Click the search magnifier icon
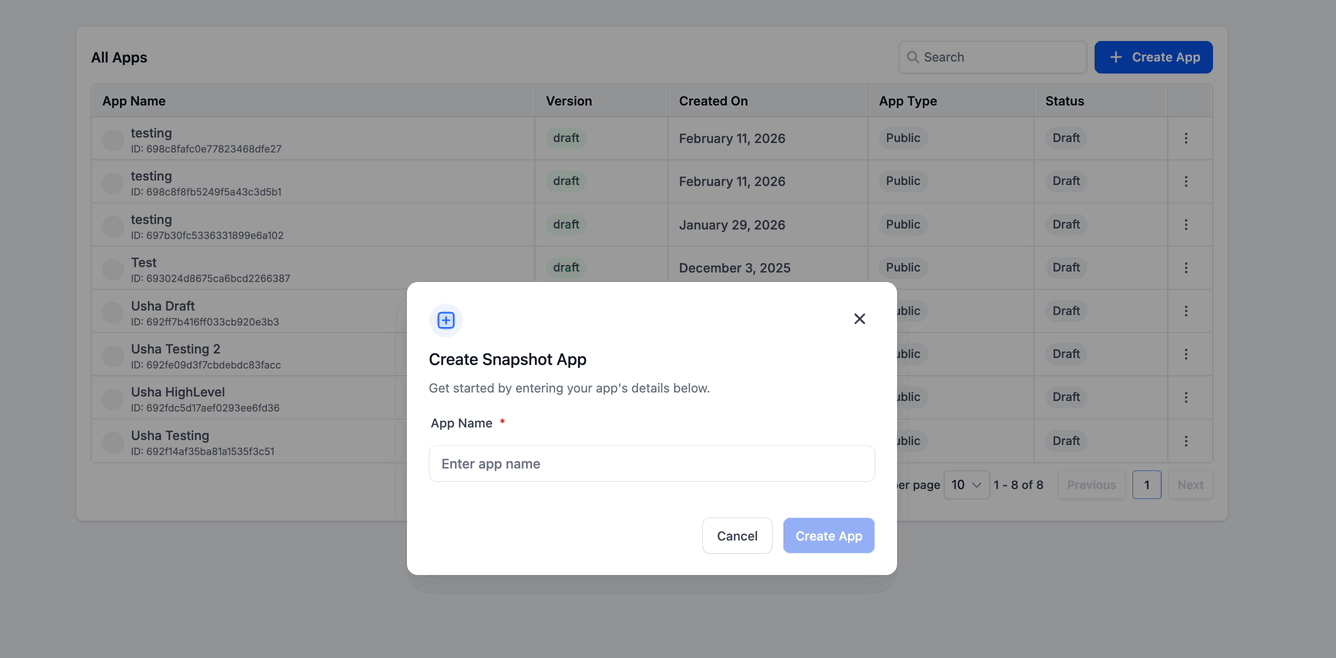The height and width of the screenshot is (658, 1336). pyautogui.click(x=912, y=57)
